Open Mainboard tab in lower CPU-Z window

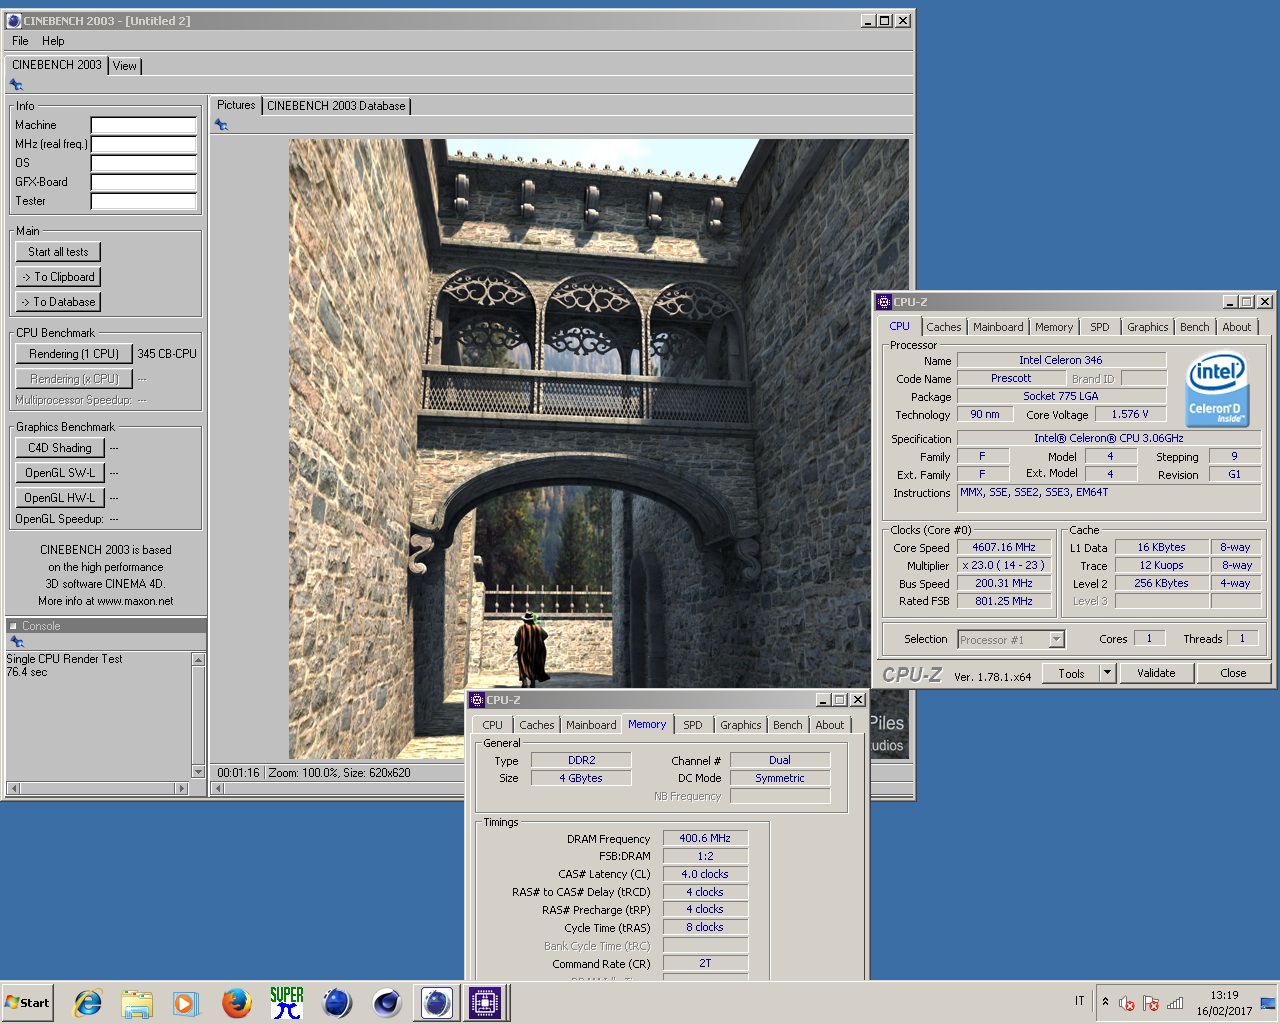[591, 725]
